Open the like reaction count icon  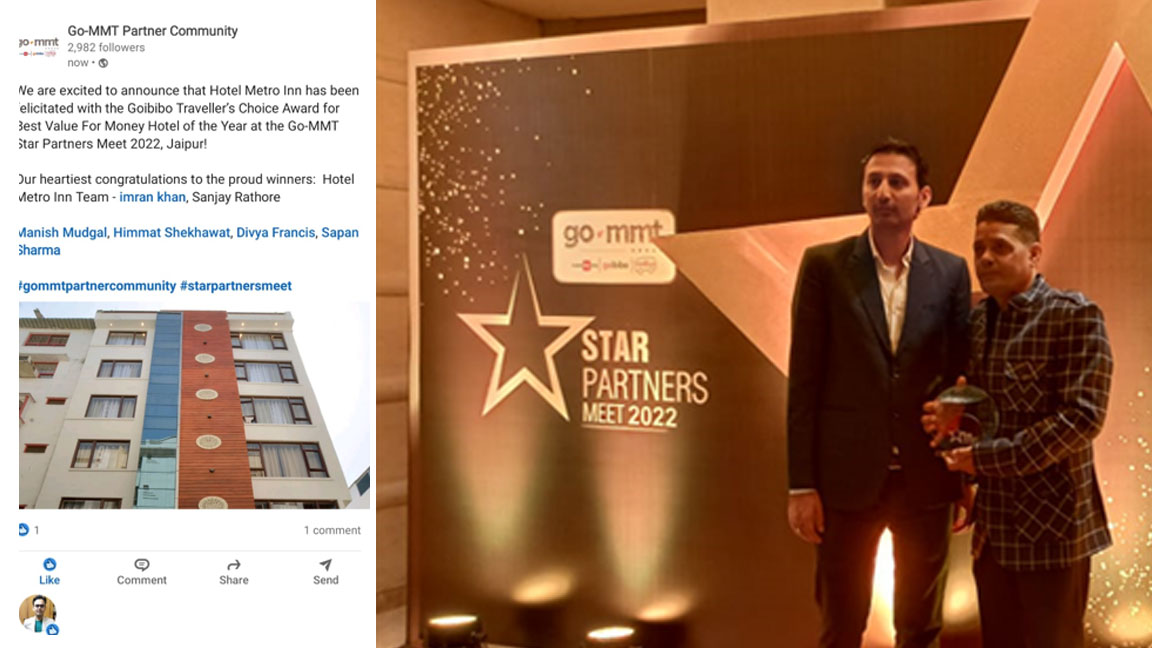click(x=24, y=530)
